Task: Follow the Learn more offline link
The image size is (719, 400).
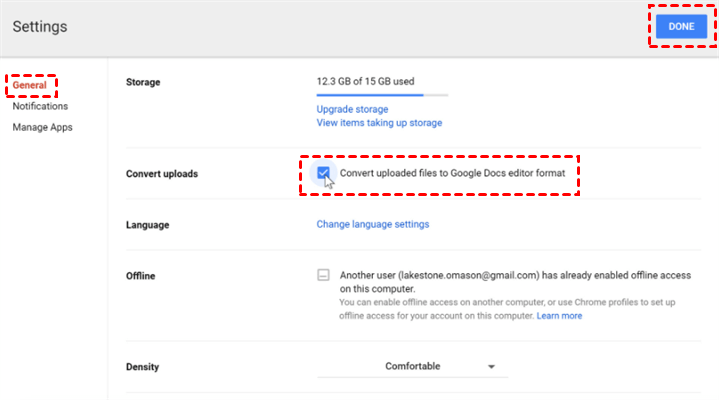Action: point(559,316)
